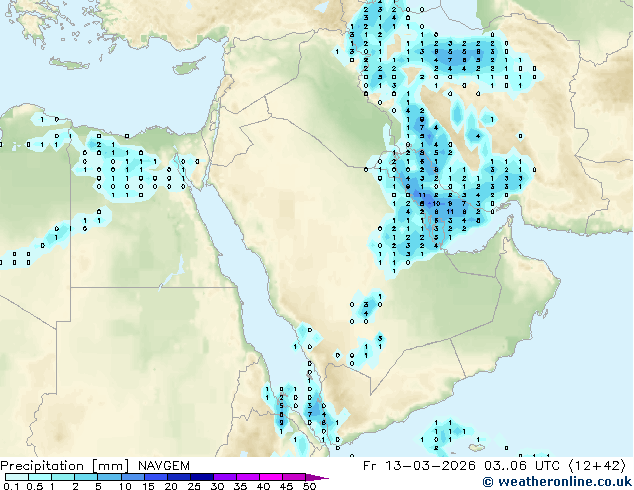The width and height of the screenshot is (634, 490).
Task: Click the legend scale label "45"
Action: (x=286, y=486)
